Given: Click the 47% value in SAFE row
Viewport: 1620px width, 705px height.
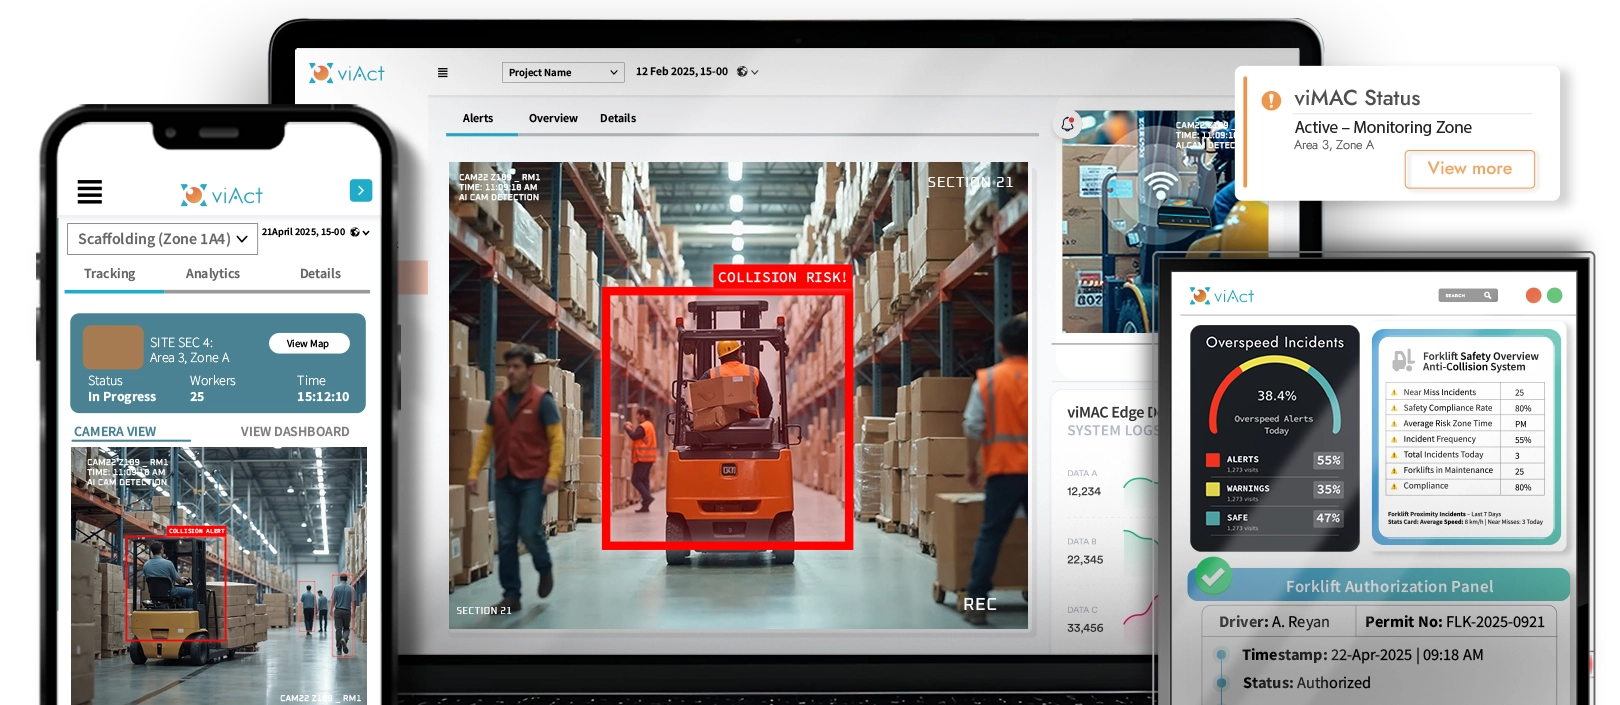Looking at the screenshot, I should (x=1328, y=518).
